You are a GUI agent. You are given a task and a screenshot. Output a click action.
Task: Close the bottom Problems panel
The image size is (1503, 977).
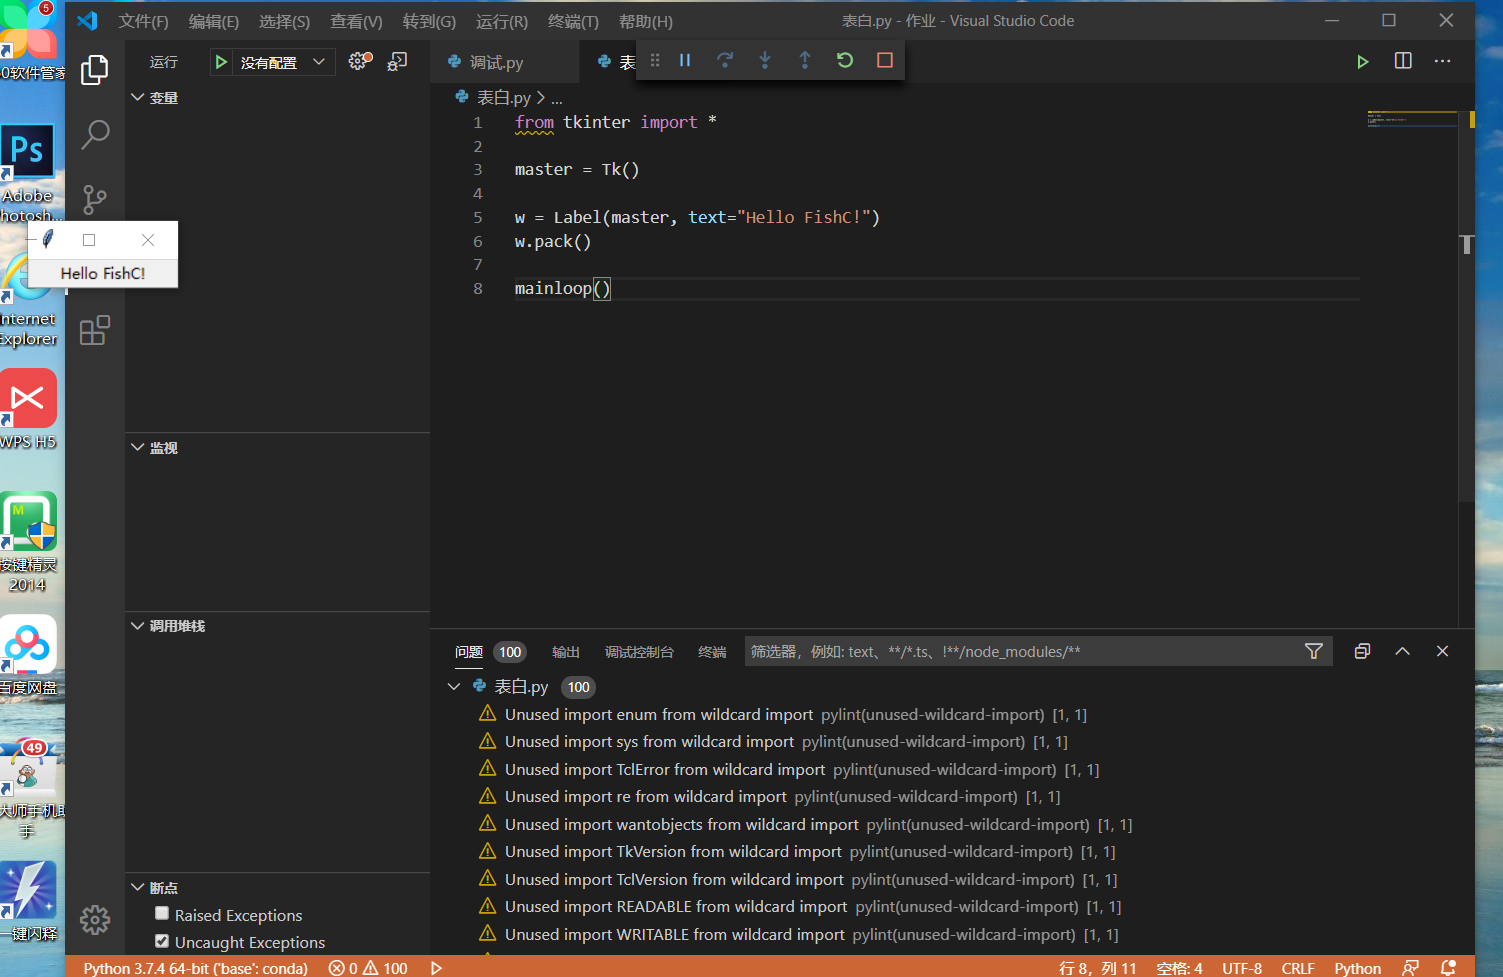click(x=1442, y=651)
